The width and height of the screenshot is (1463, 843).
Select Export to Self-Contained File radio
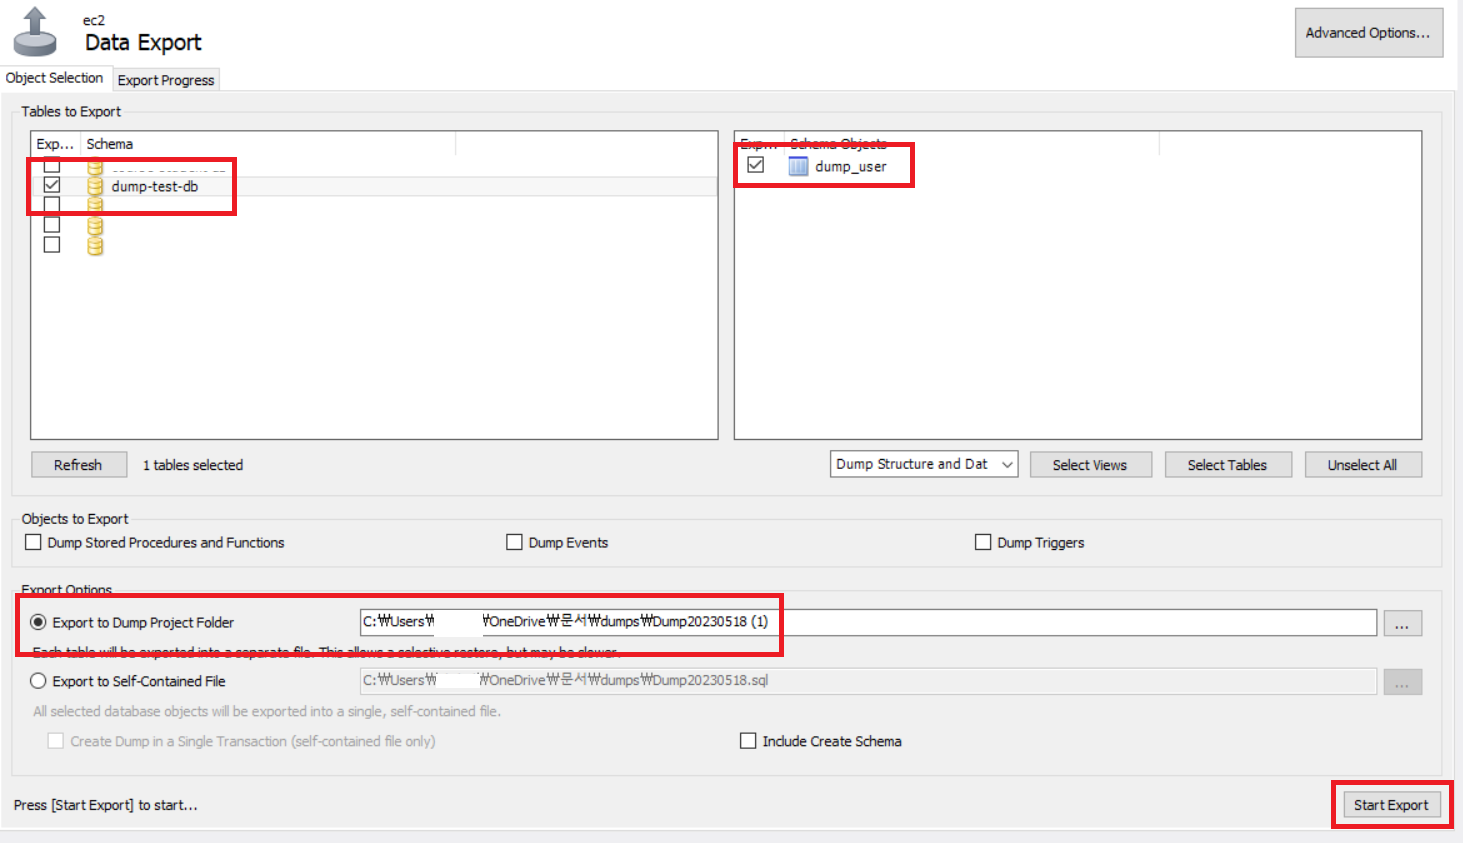[38, 681]
